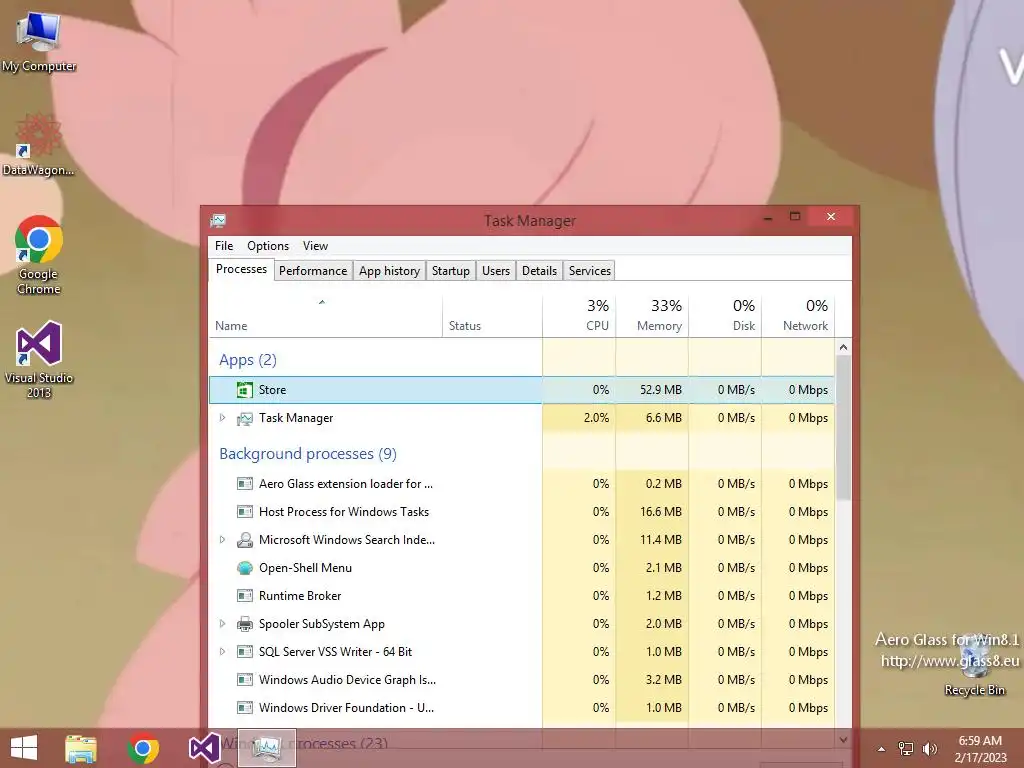Switch to the Services tab

coord(590,271)
